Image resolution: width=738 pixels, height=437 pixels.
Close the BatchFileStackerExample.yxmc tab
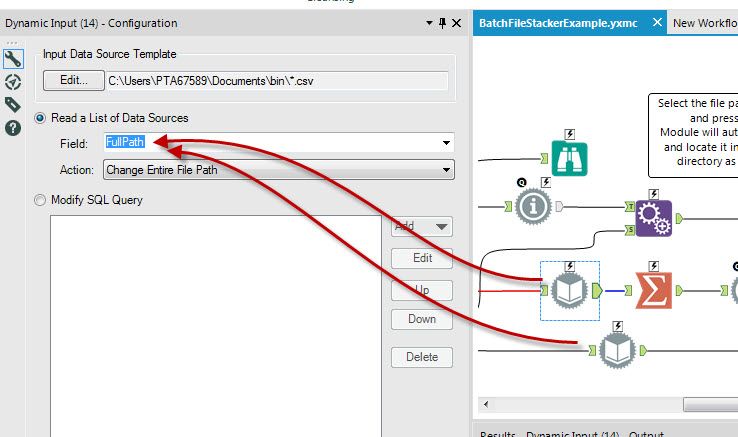tap(657, 22)
